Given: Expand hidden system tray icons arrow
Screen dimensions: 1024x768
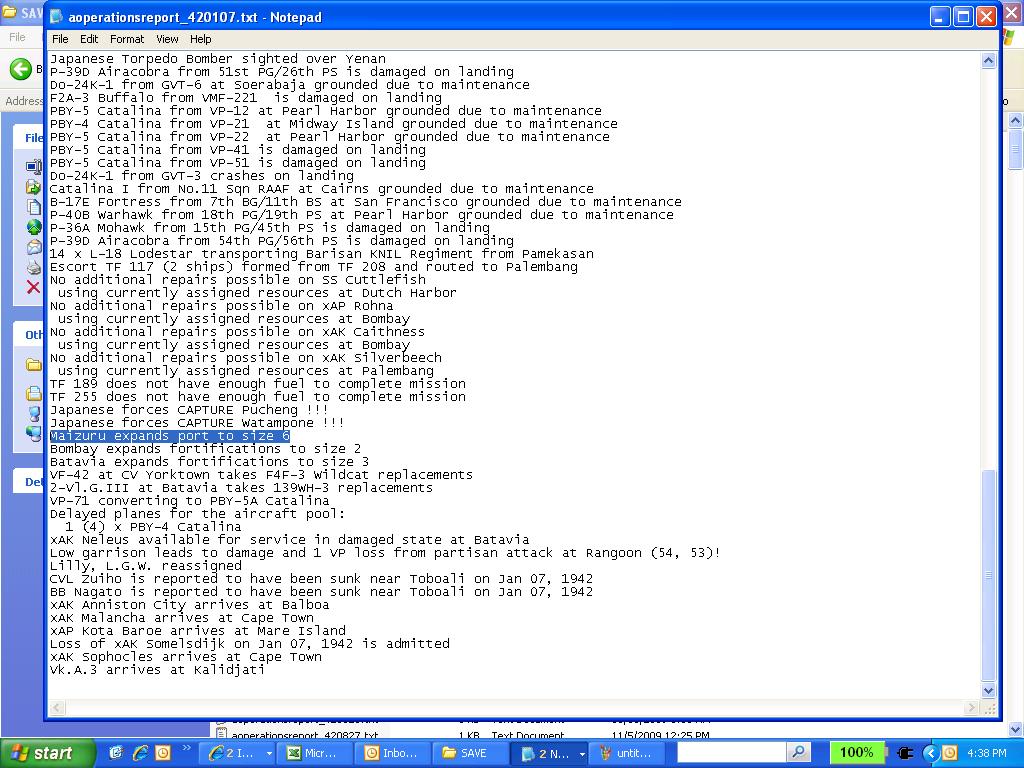Looking at the screenshot, I should coord(932,753).
